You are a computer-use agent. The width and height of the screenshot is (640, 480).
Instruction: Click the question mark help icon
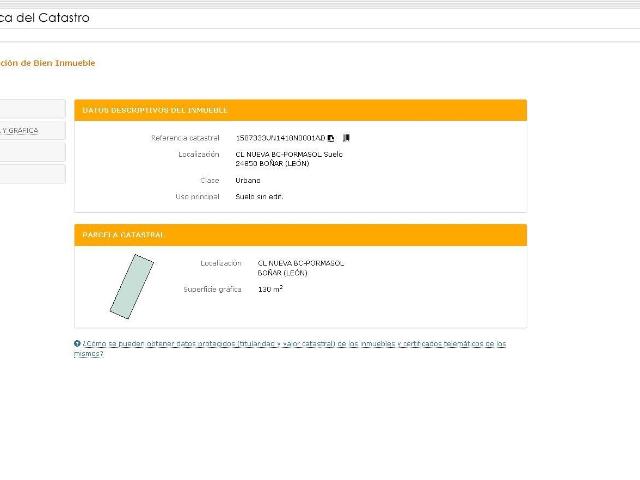coord(77,344)
